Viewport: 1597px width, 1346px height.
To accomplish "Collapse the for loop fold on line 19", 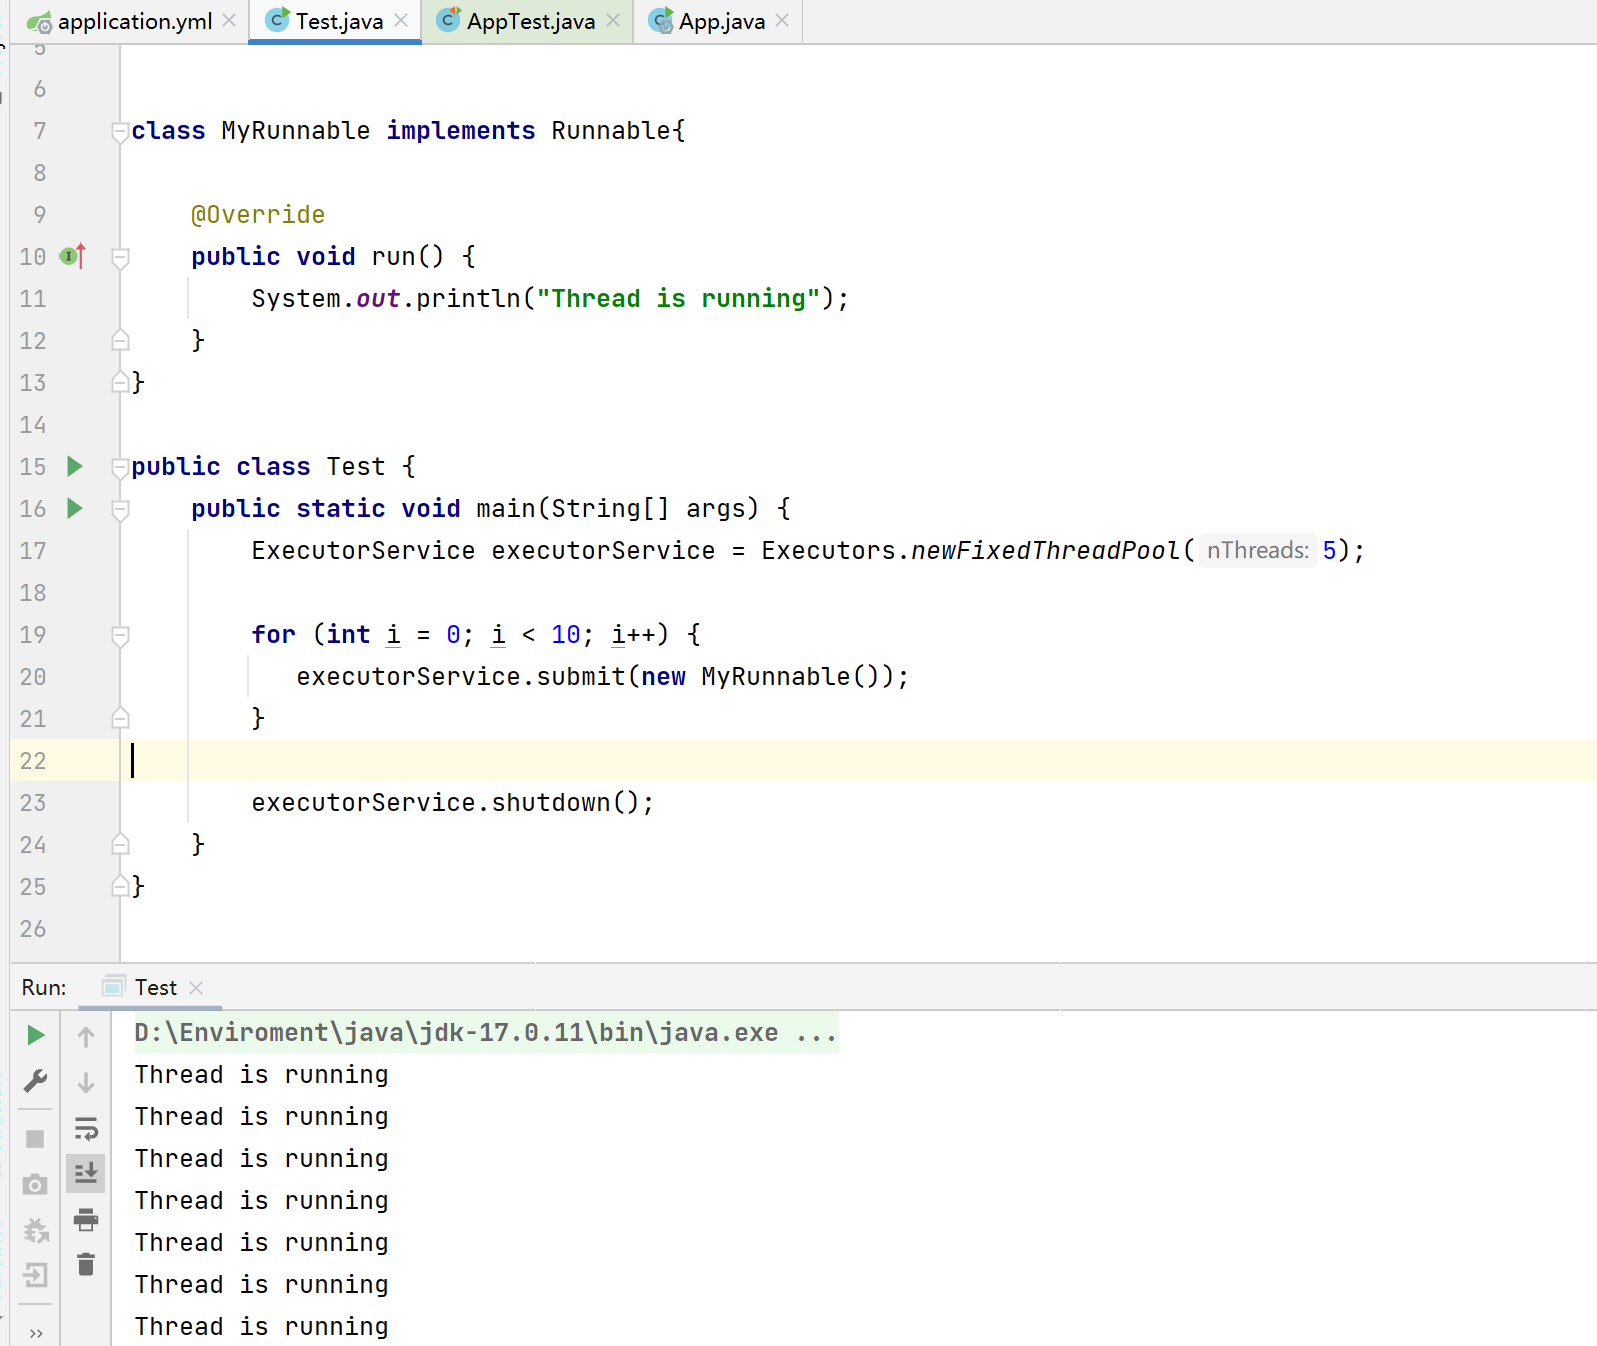I will (x=120, y=636).
